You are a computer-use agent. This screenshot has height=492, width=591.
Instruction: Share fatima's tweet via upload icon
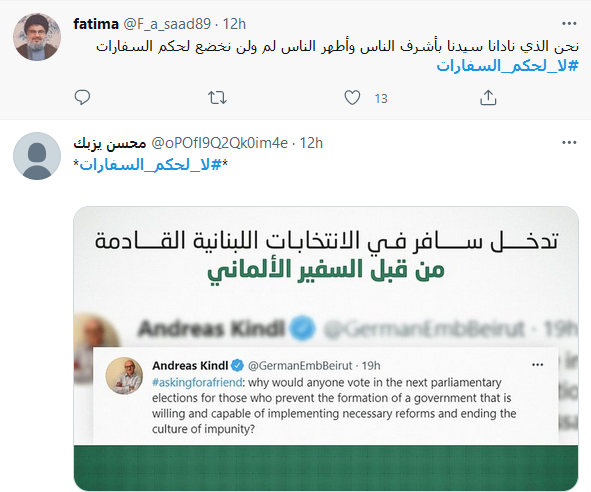click(488, 98)
